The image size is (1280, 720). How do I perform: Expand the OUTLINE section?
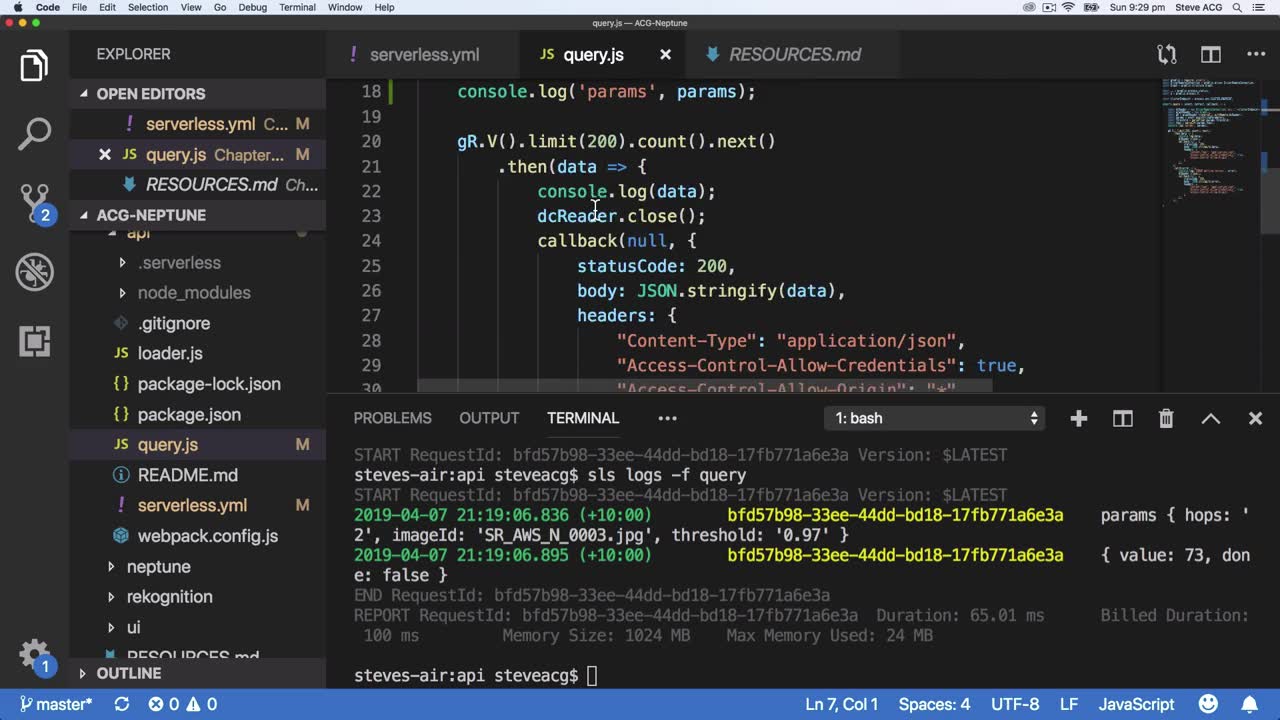pos(128,674)
